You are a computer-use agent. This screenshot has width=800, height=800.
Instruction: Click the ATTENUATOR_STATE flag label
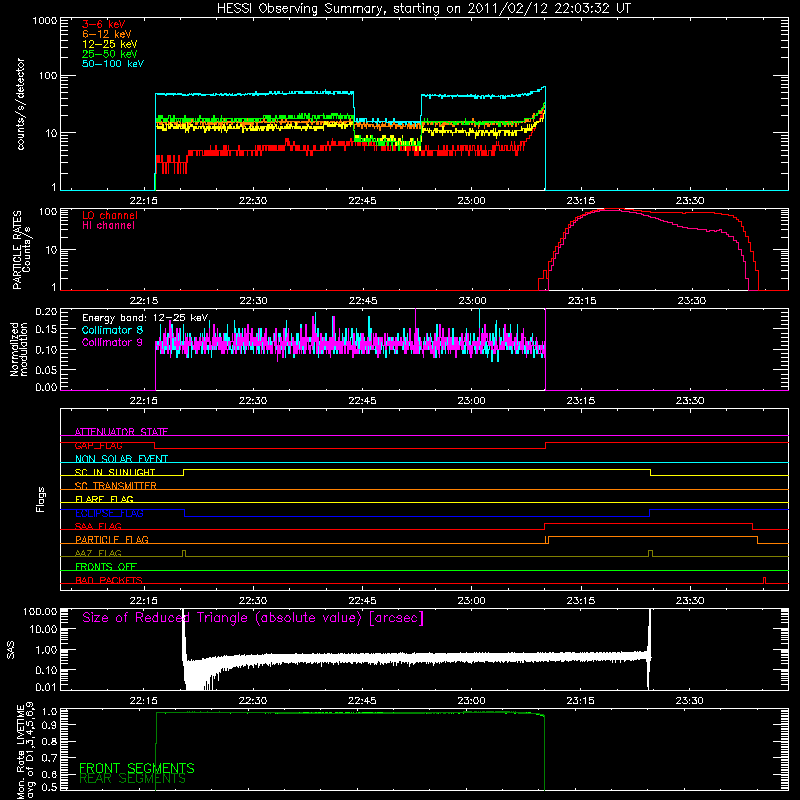tap(121, 432)
